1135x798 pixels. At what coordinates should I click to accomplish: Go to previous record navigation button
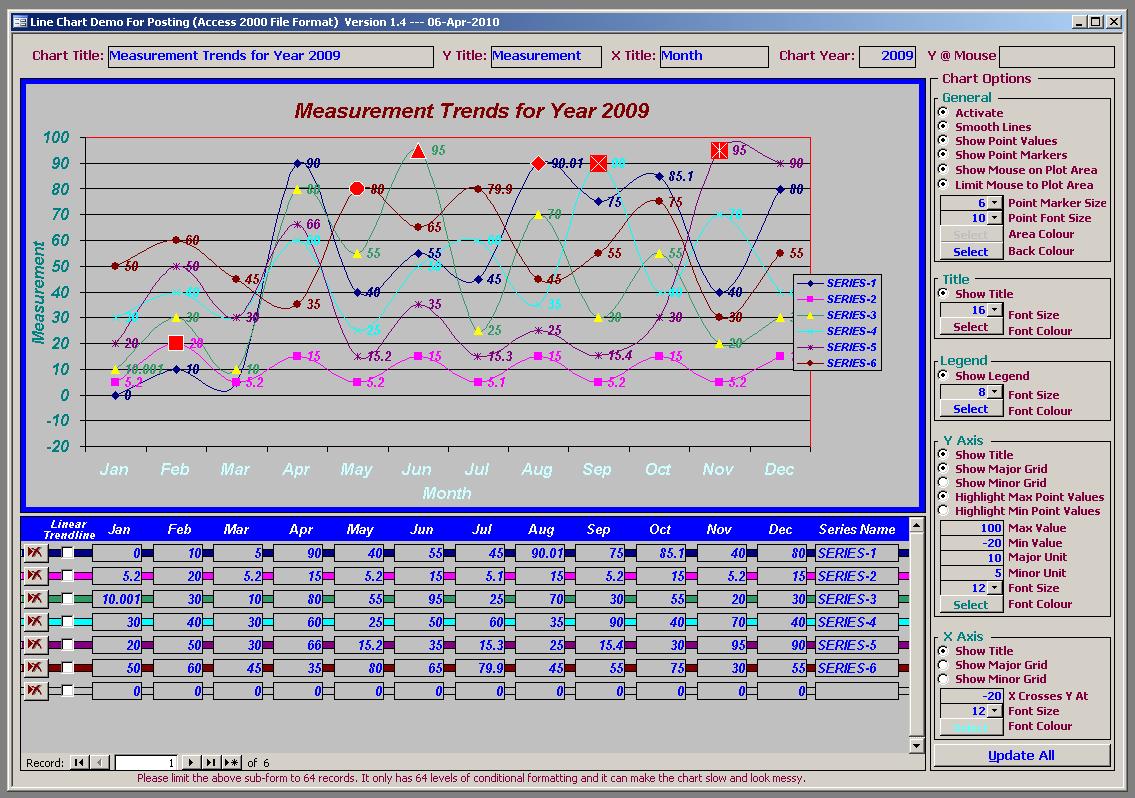click(x=100, y=763)
